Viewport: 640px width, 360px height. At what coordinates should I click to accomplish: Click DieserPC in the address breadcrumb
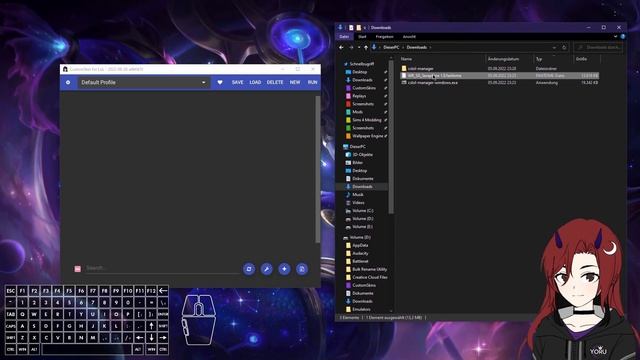tap(391, 47)
